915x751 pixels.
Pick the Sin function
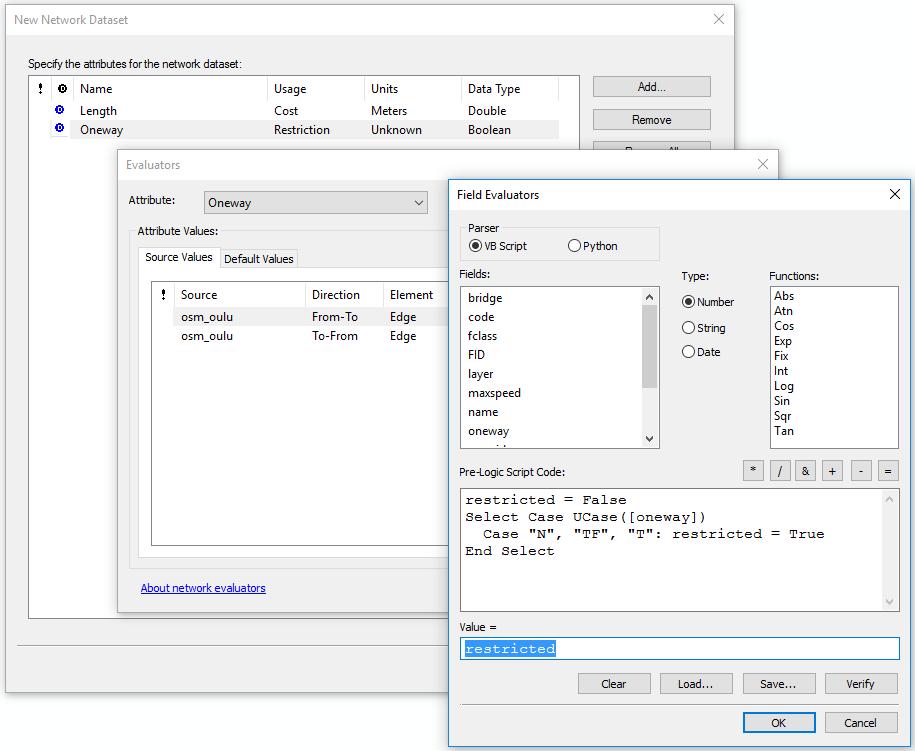[x=782, y=401]
